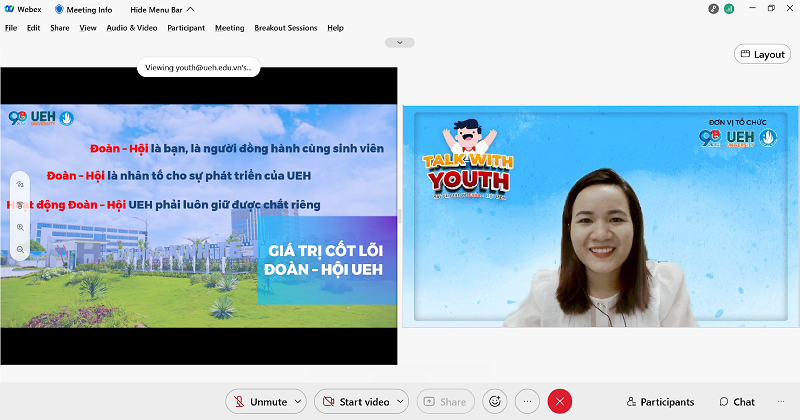Click the camera-off icon on Start video
Image resolution: width=800 pixels, height=420 pixels.
point(329,402)
